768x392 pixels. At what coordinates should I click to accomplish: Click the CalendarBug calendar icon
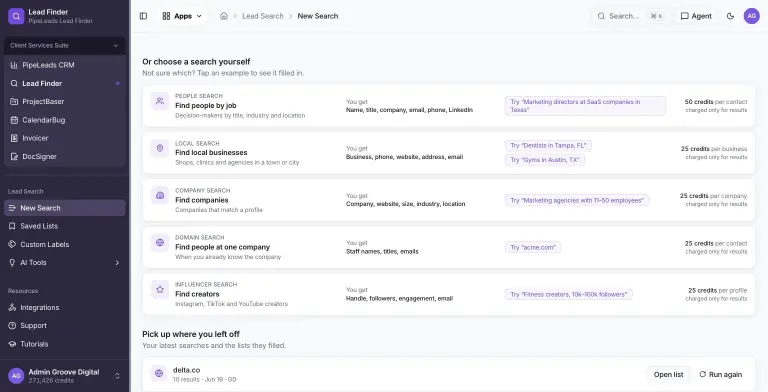14,120
